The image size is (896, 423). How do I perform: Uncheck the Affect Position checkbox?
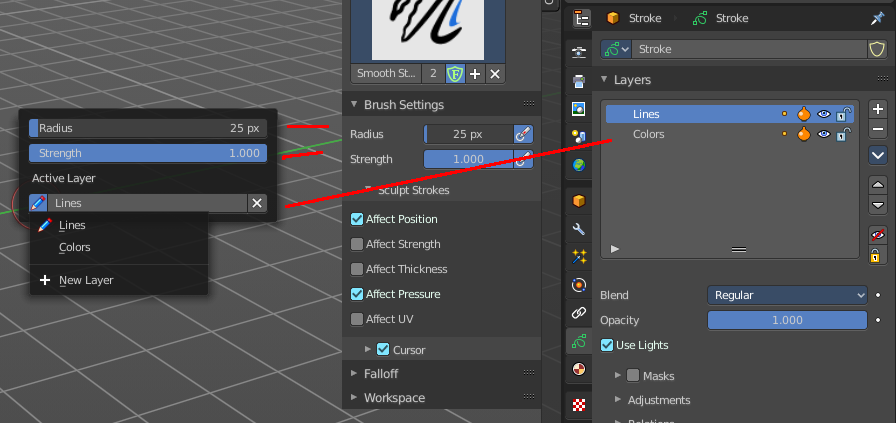pyautogui.click(x=357, y=219)
